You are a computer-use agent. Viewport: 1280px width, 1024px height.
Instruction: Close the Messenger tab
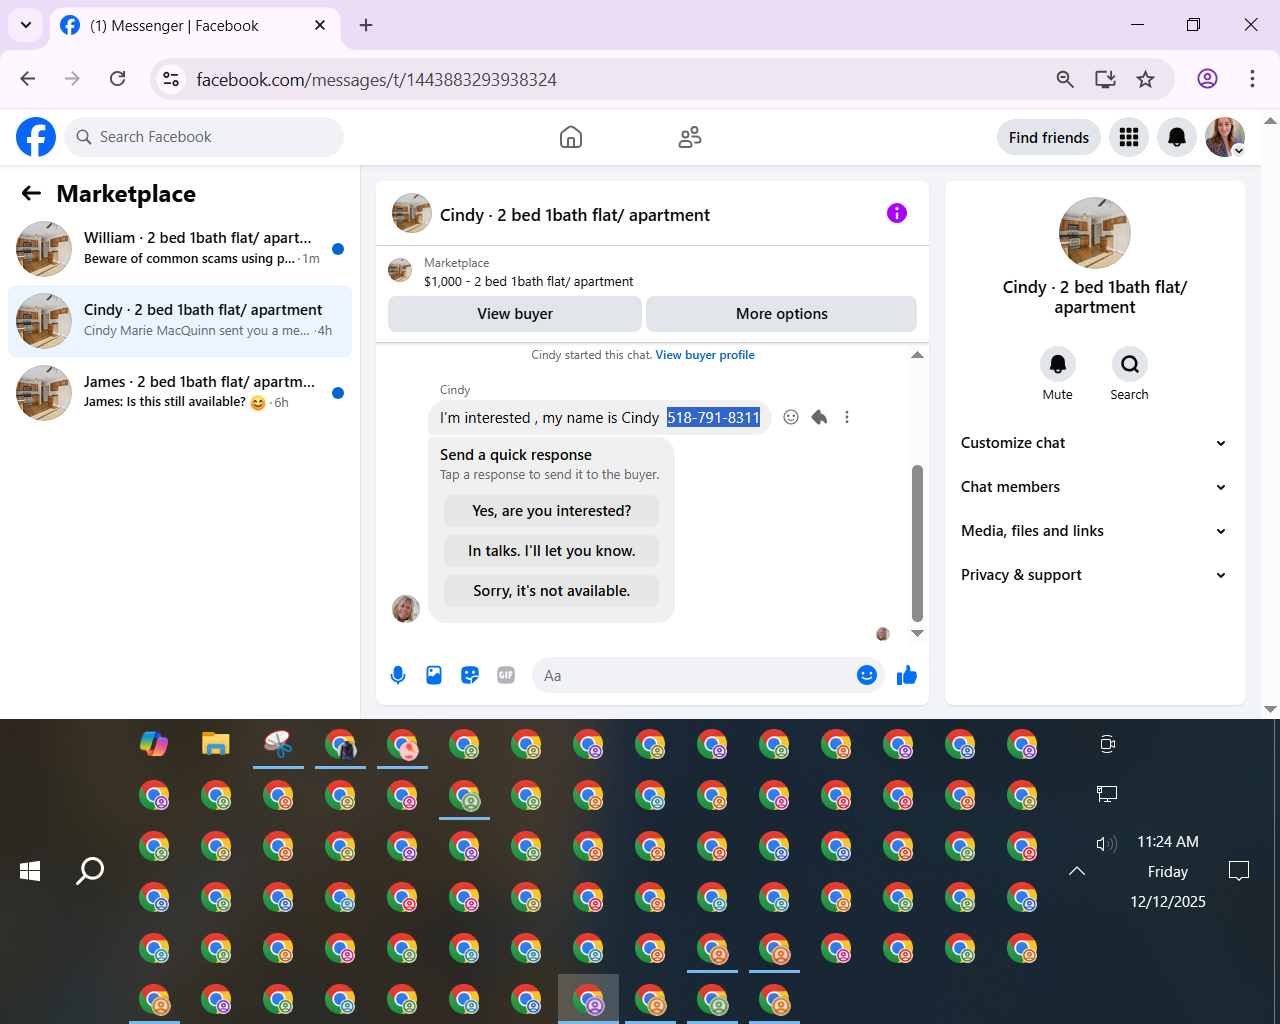pyautogui.click(x=320, y=25)
